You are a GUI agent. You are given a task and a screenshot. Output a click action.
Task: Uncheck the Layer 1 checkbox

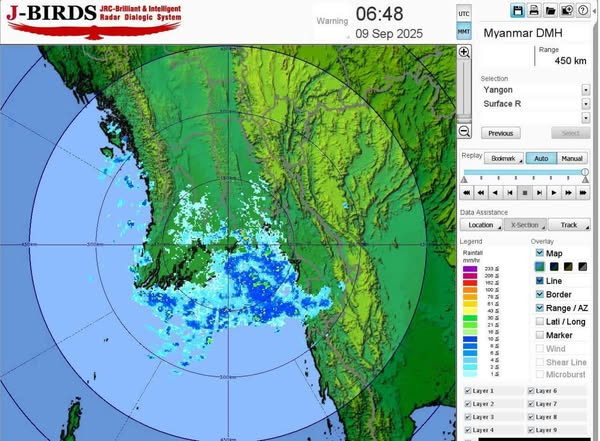click(x=468, y=391)
